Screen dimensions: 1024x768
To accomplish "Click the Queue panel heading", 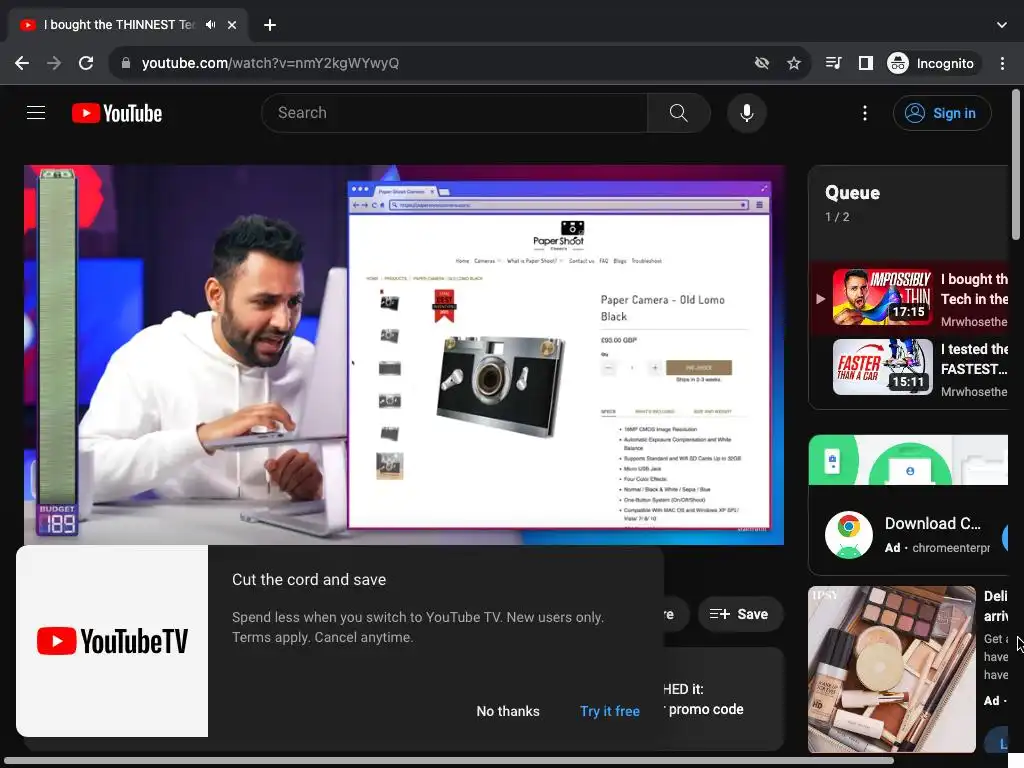I will click(852, 193).
